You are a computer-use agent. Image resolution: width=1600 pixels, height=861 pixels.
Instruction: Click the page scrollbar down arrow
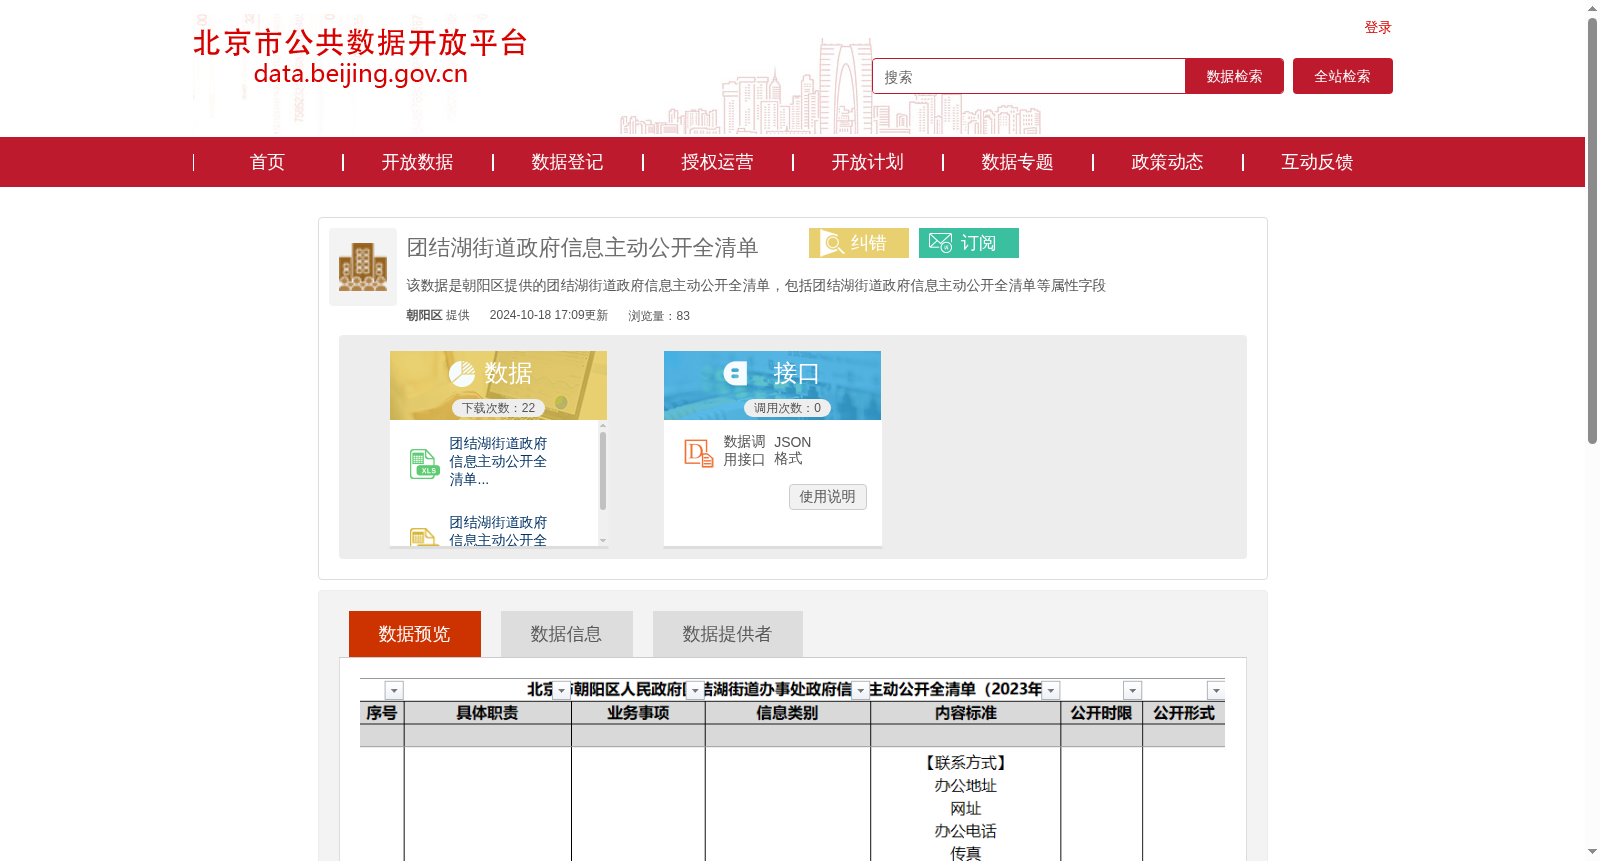click(1592, 852)
